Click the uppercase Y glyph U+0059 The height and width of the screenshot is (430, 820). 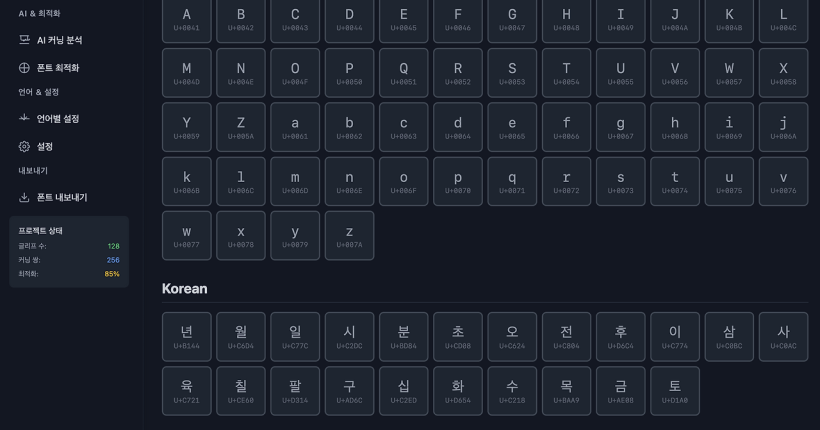187,127
